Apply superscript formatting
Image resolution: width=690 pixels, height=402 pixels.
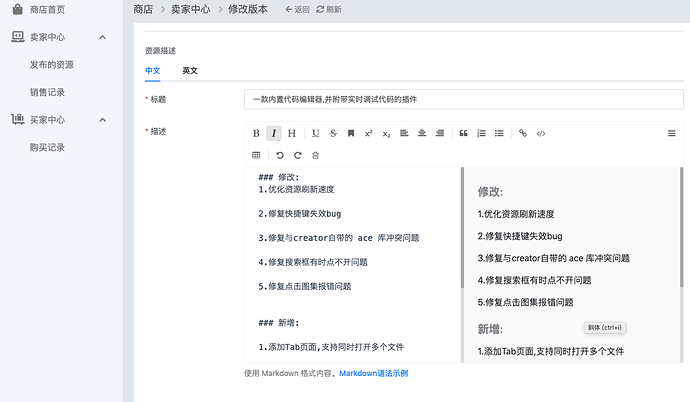pos(369,133)
